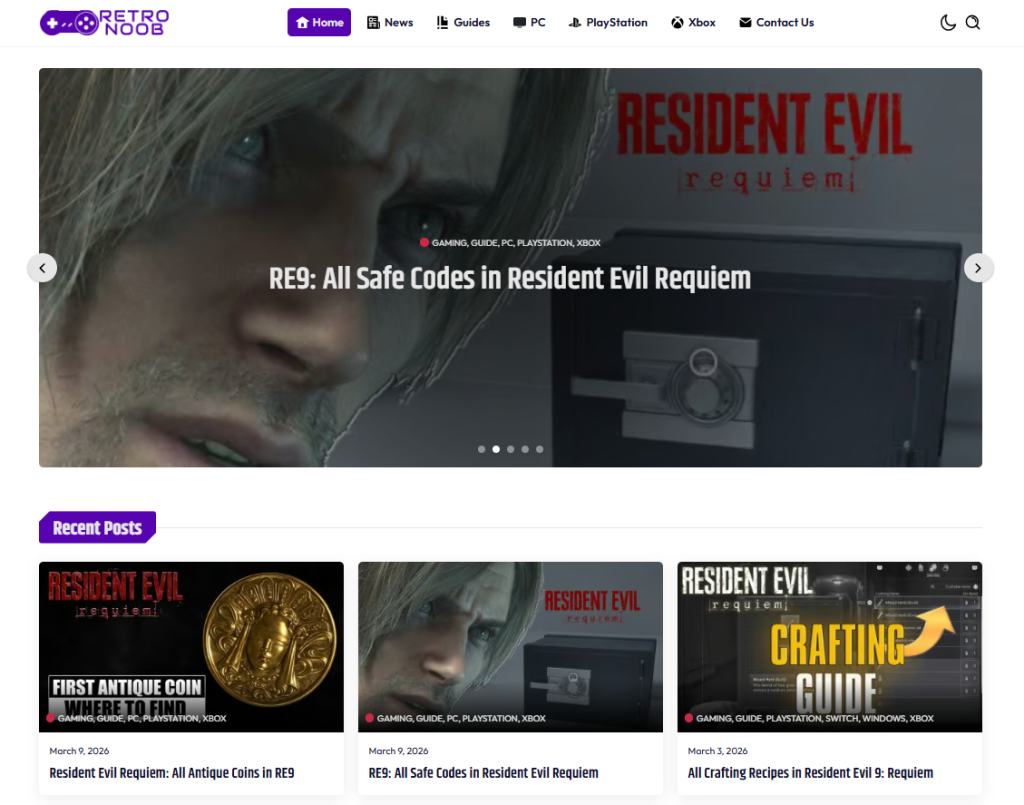Open the Contact Us page
Screen dimensions: 1024x805
coord(776,22)
